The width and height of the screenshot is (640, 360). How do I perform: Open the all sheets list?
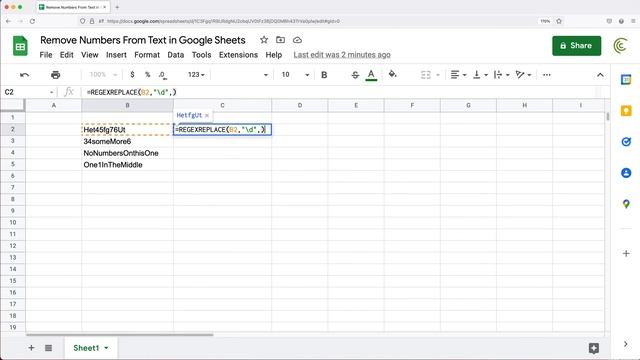pos(49,348)
